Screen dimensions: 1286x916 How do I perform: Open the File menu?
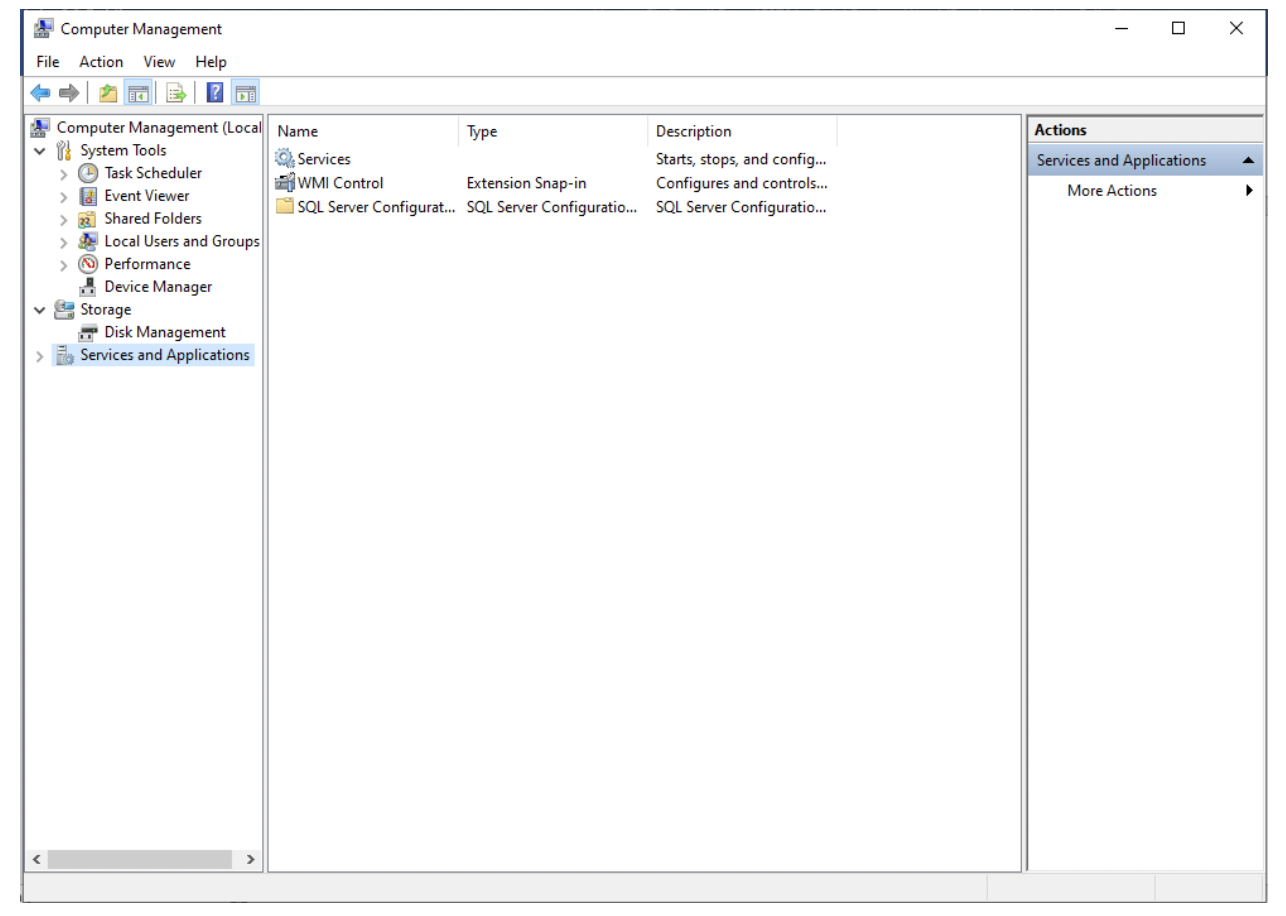point(48,62)
